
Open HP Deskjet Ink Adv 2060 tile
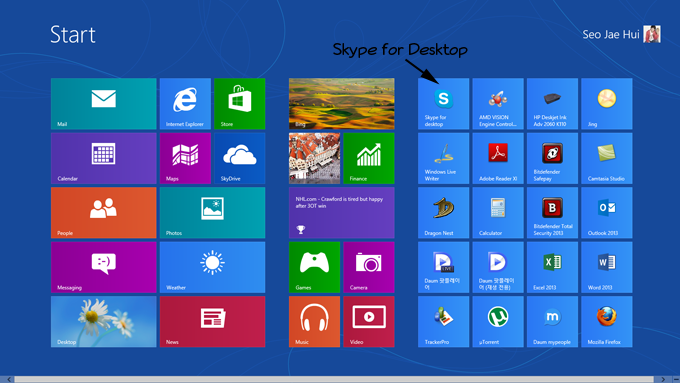[x=552, y=104]
